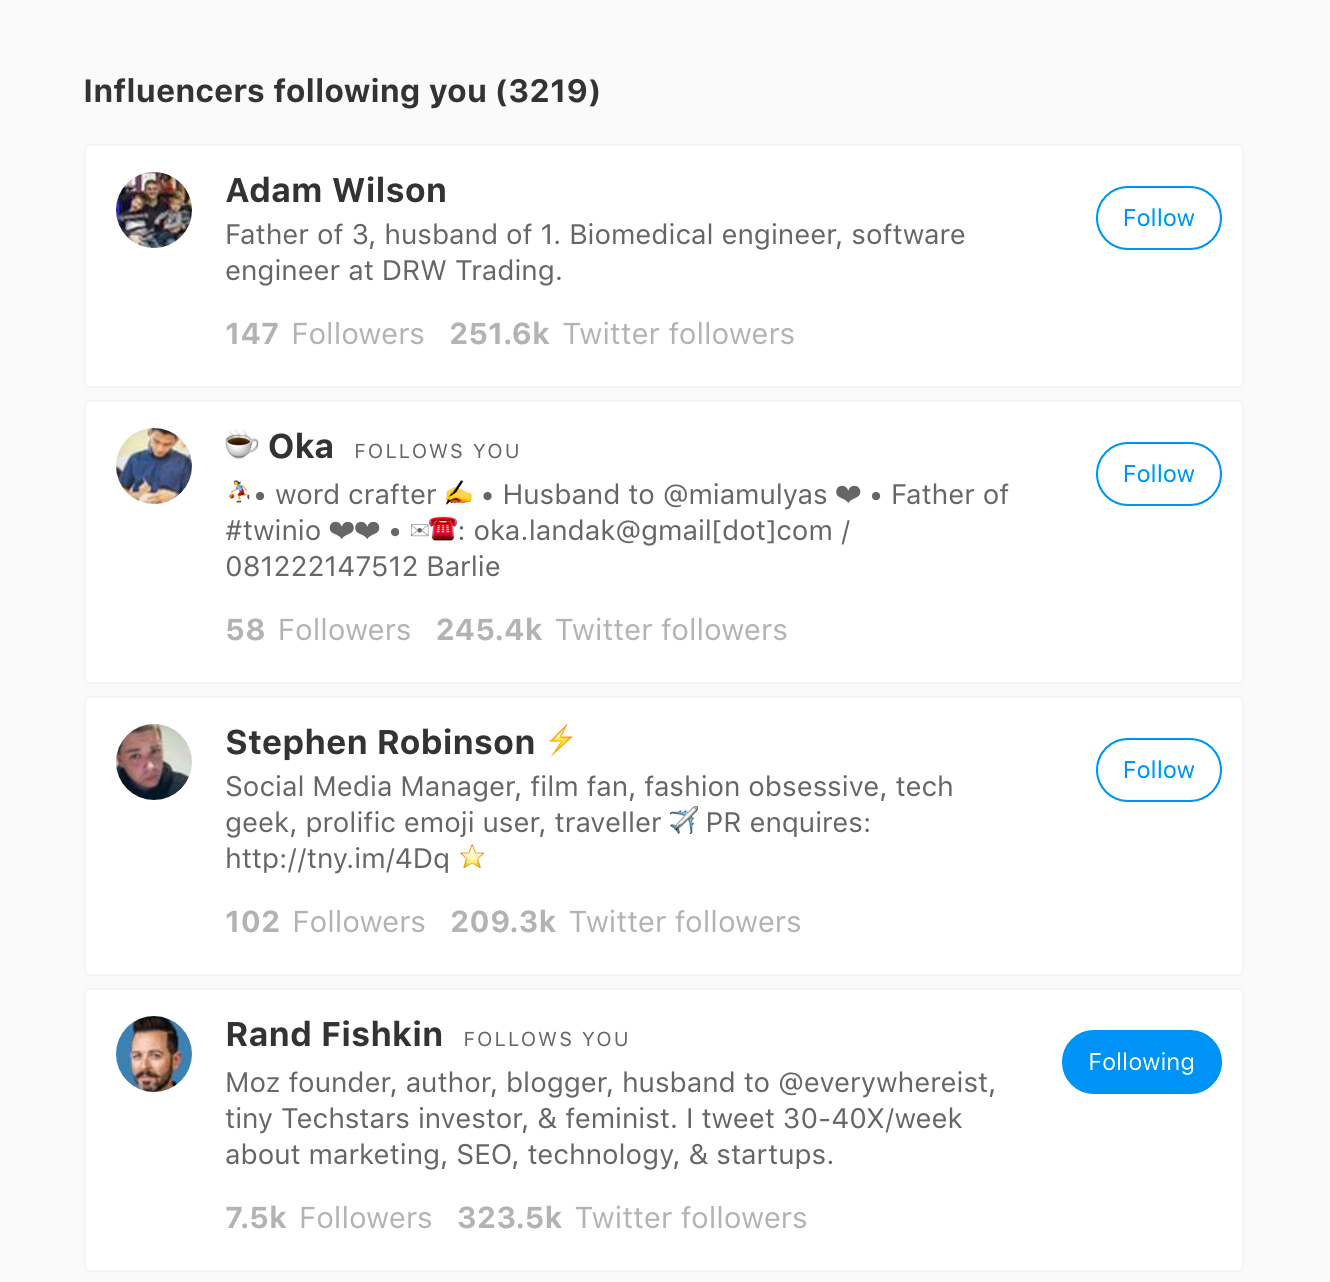Screen dimensions: 1330x1282
Task: View Rand Fishkin's 323.5k Twitter followers
Action: point(632,1218)
